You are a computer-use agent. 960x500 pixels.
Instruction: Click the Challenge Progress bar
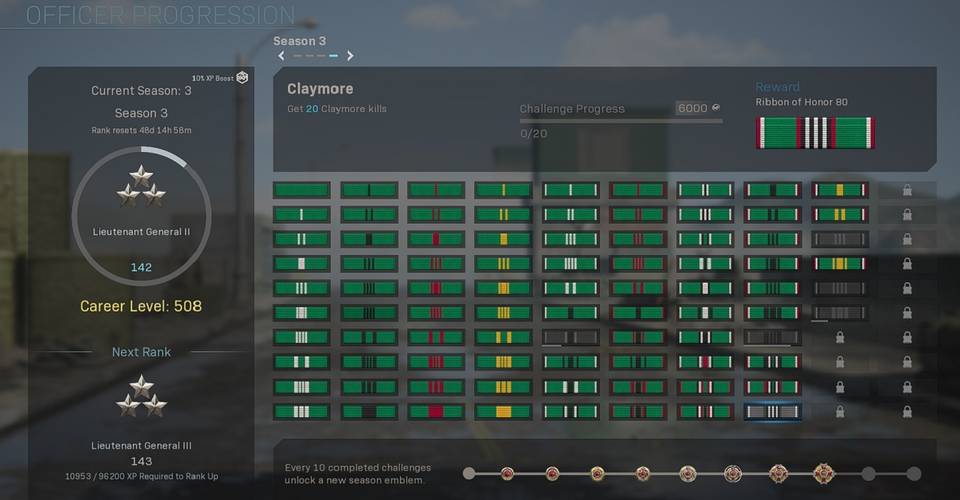click(x=620, y=121)
